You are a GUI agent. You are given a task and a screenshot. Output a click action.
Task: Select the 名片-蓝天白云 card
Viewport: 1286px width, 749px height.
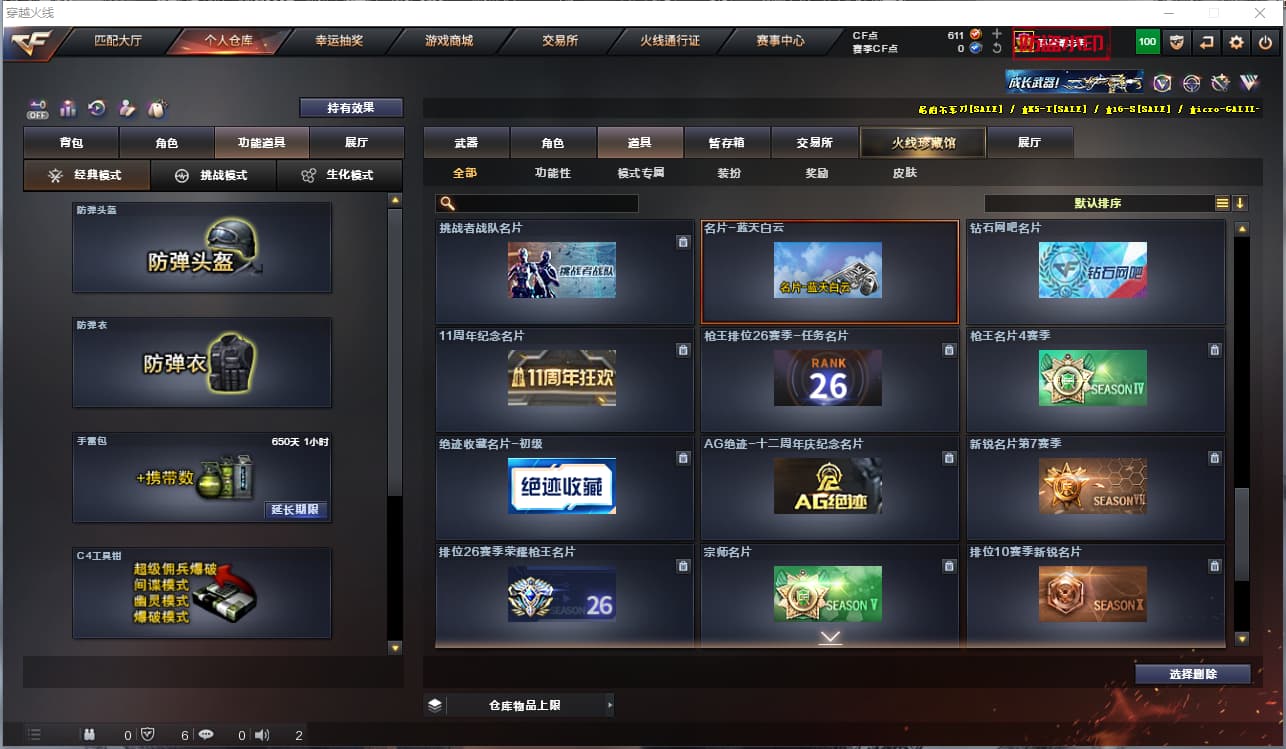[829, 271]
